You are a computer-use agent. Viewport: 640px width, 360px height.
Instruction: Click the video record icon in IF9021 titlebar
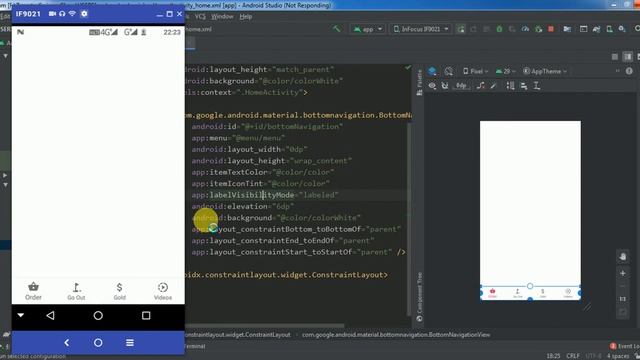pos(52,13)
